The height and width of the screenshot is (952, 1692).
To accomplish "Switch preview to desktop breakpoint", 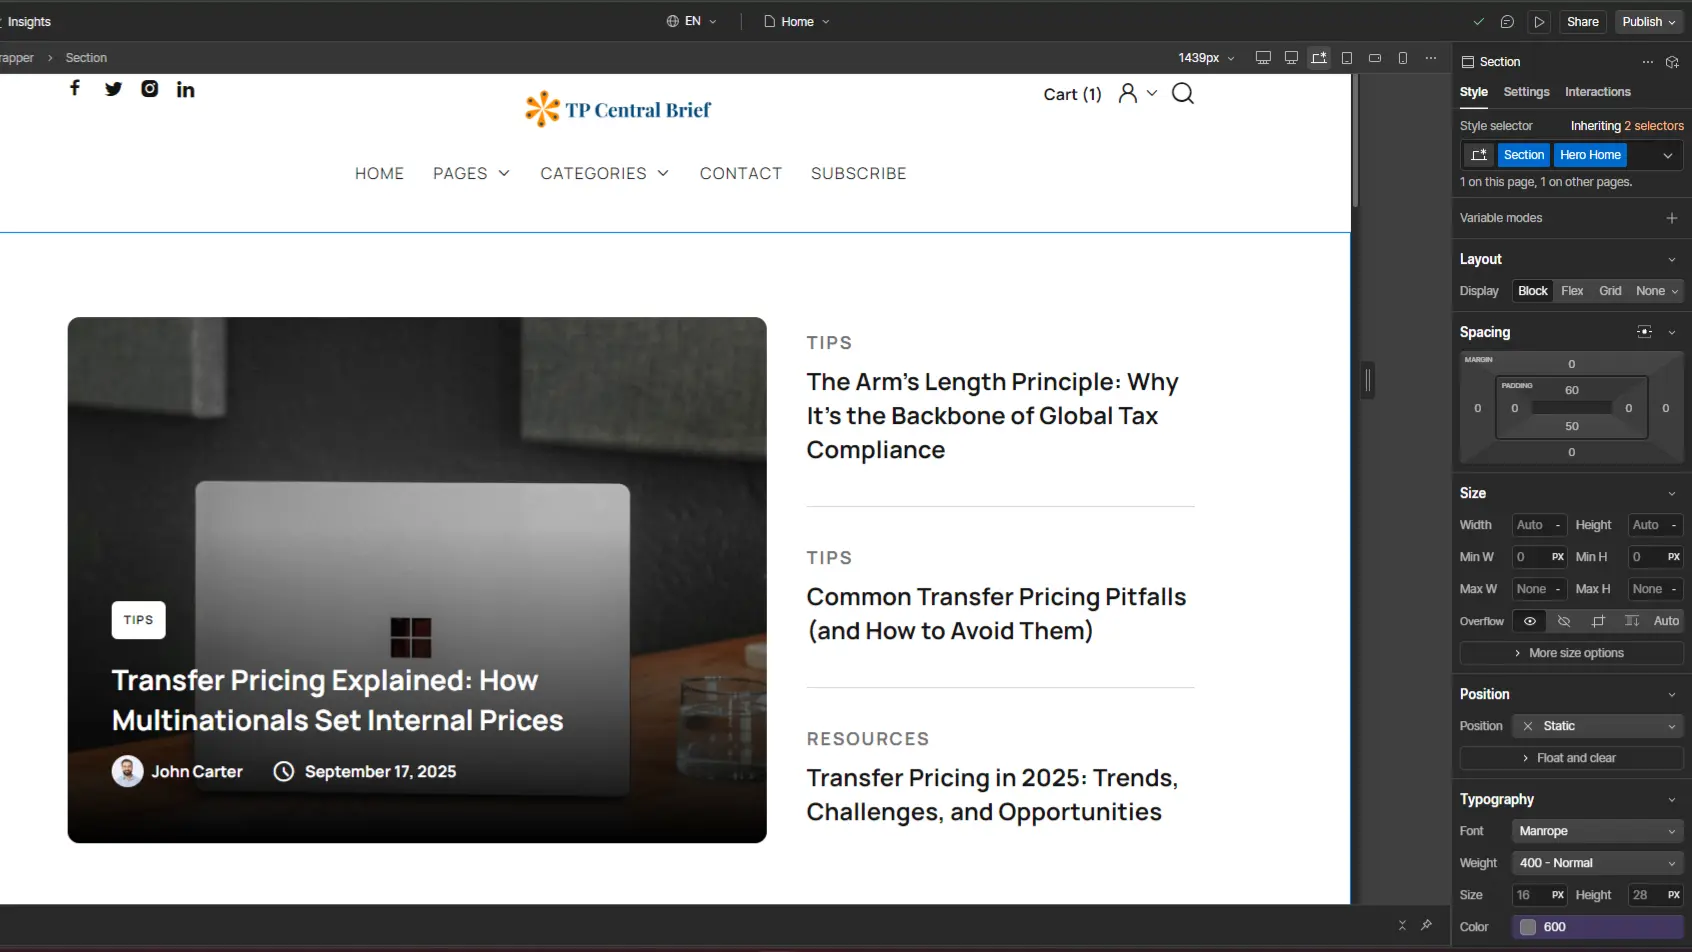I will point(1291,57).
